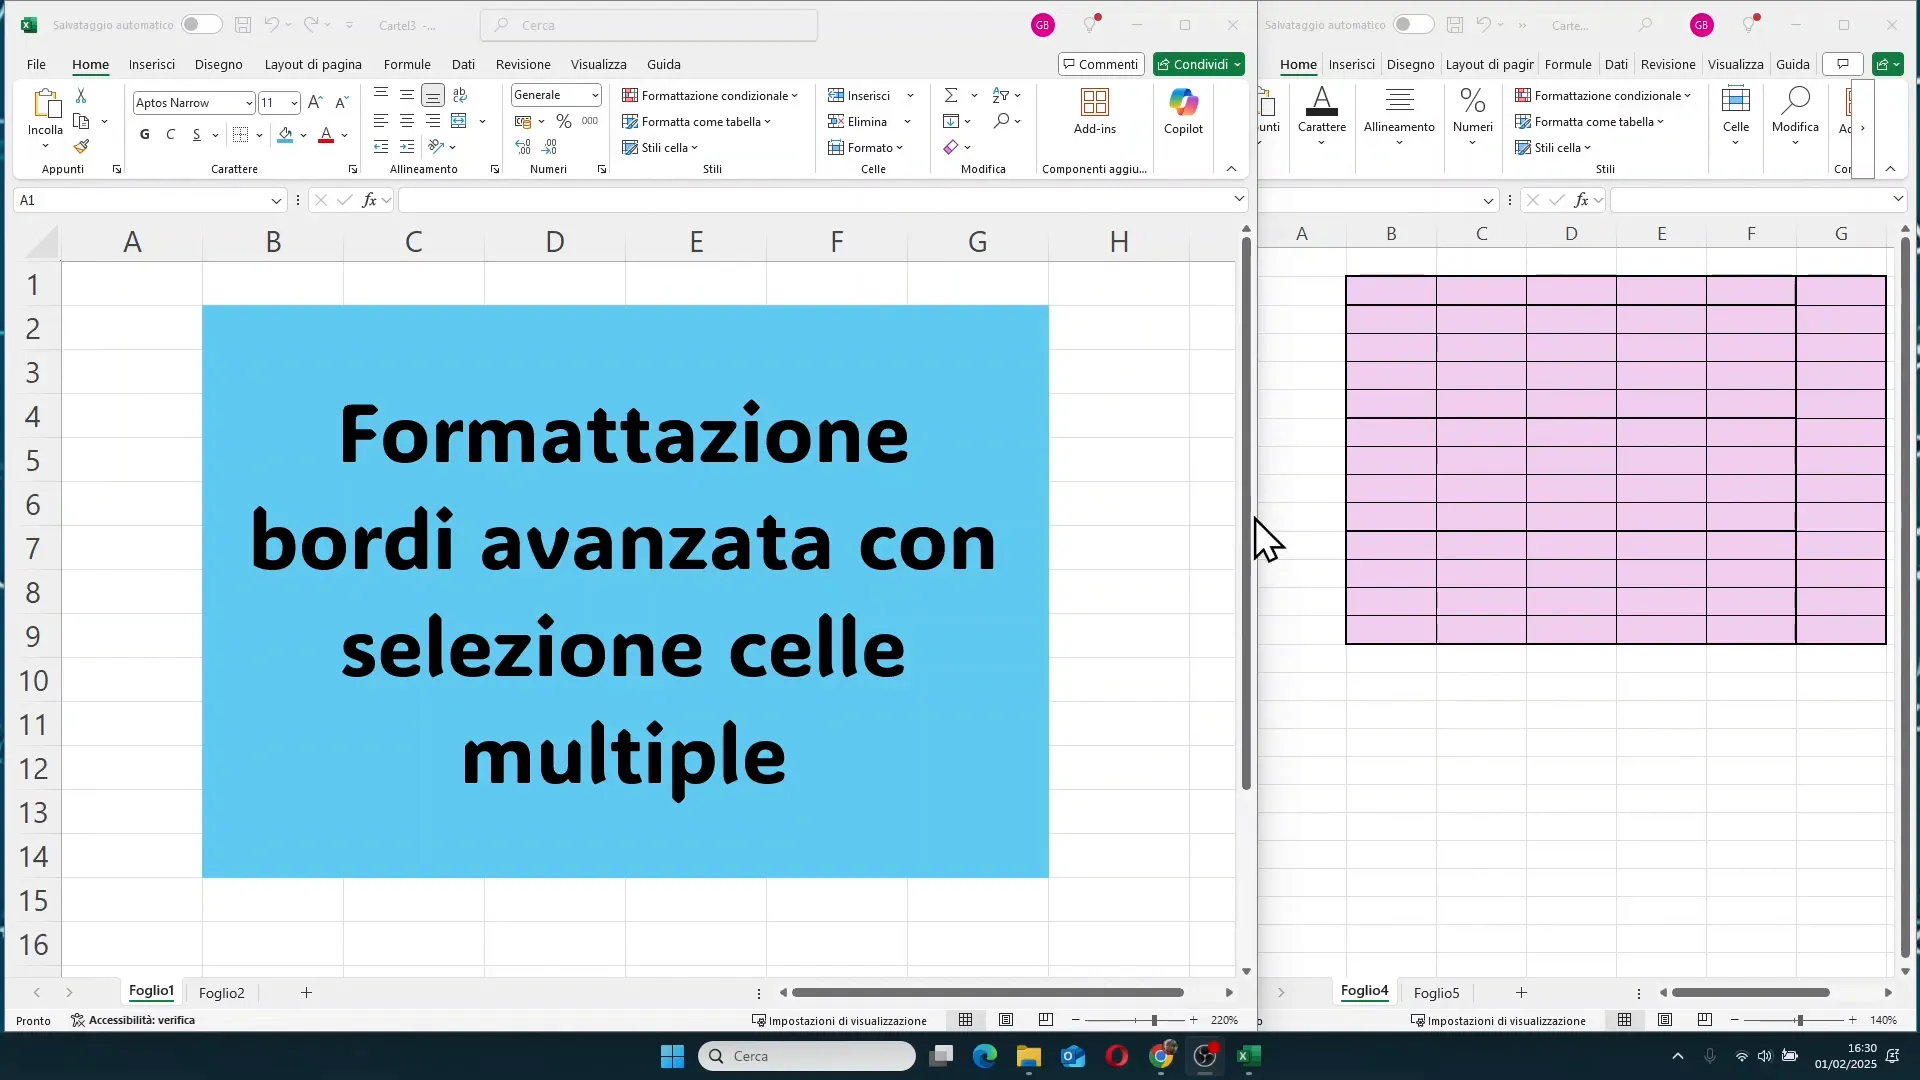Click the search box labeled Cerca in title bar
Image resolution: width=1920 pixels, height=1080 pixels.
point(649,25)
